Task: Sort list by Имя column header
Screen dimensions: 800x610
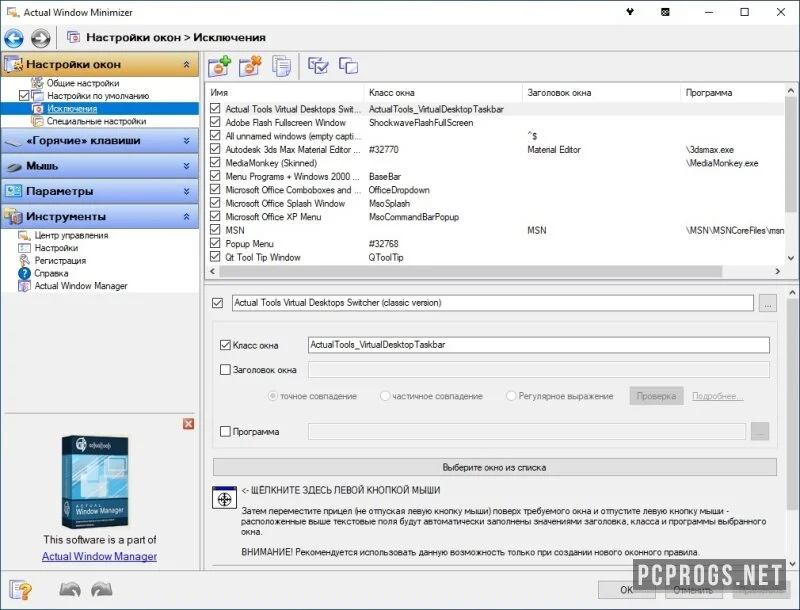Action: pyautogui.click(x=285, y=93)
